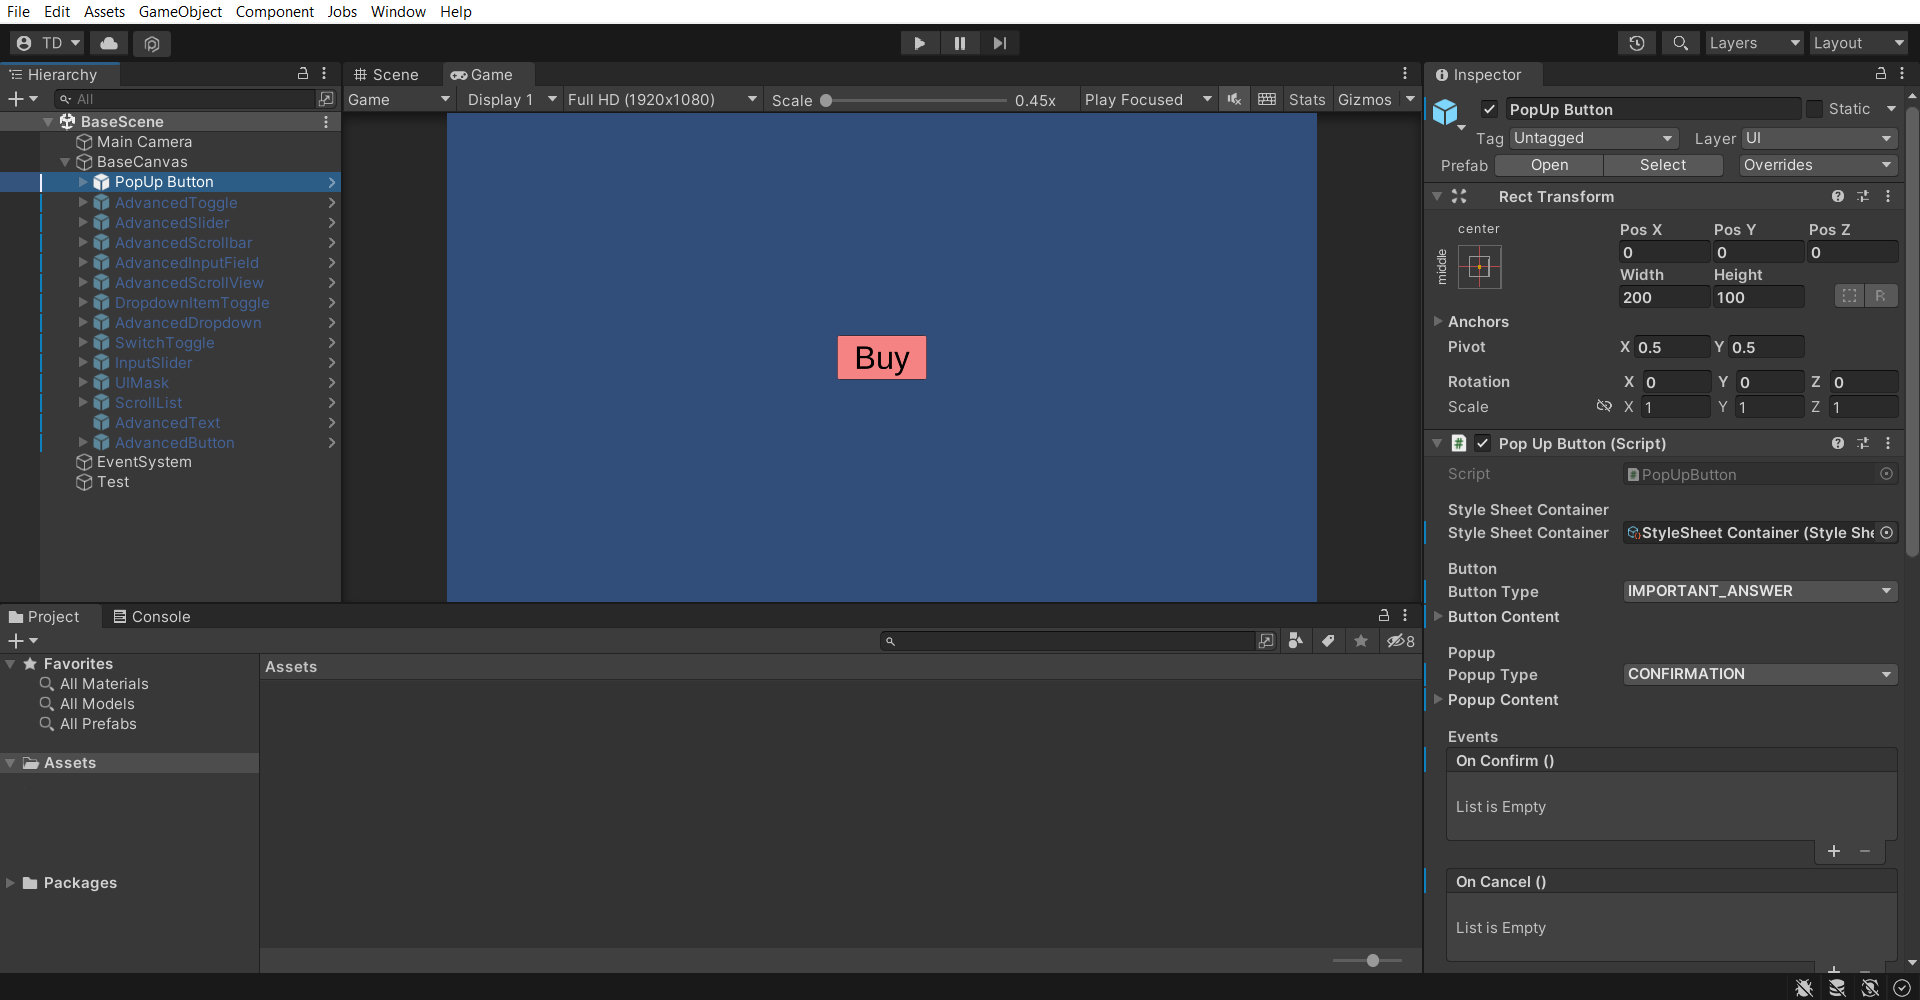
Task: Click the Step frame button
Action: 1000,43
